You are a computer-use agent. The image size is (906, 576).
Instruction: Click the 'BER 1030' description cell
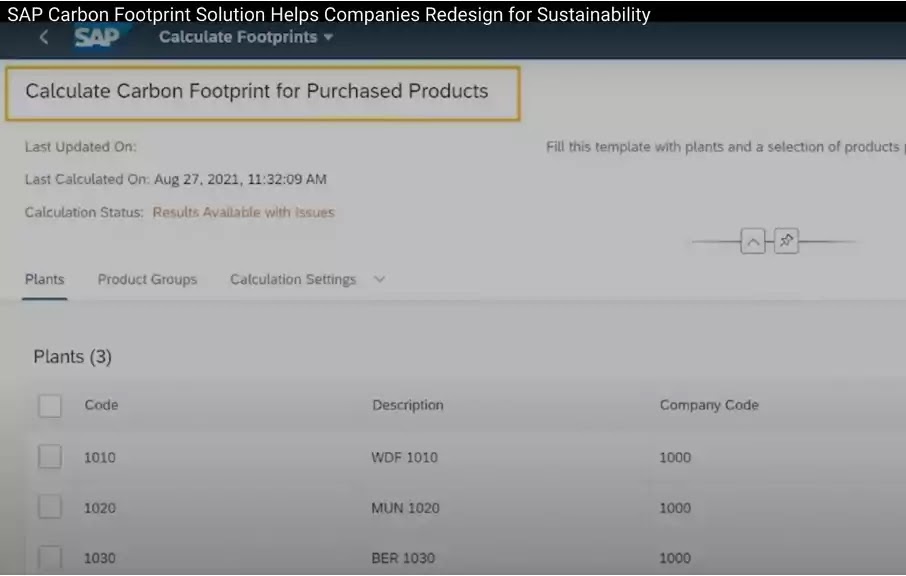point(403,558)
